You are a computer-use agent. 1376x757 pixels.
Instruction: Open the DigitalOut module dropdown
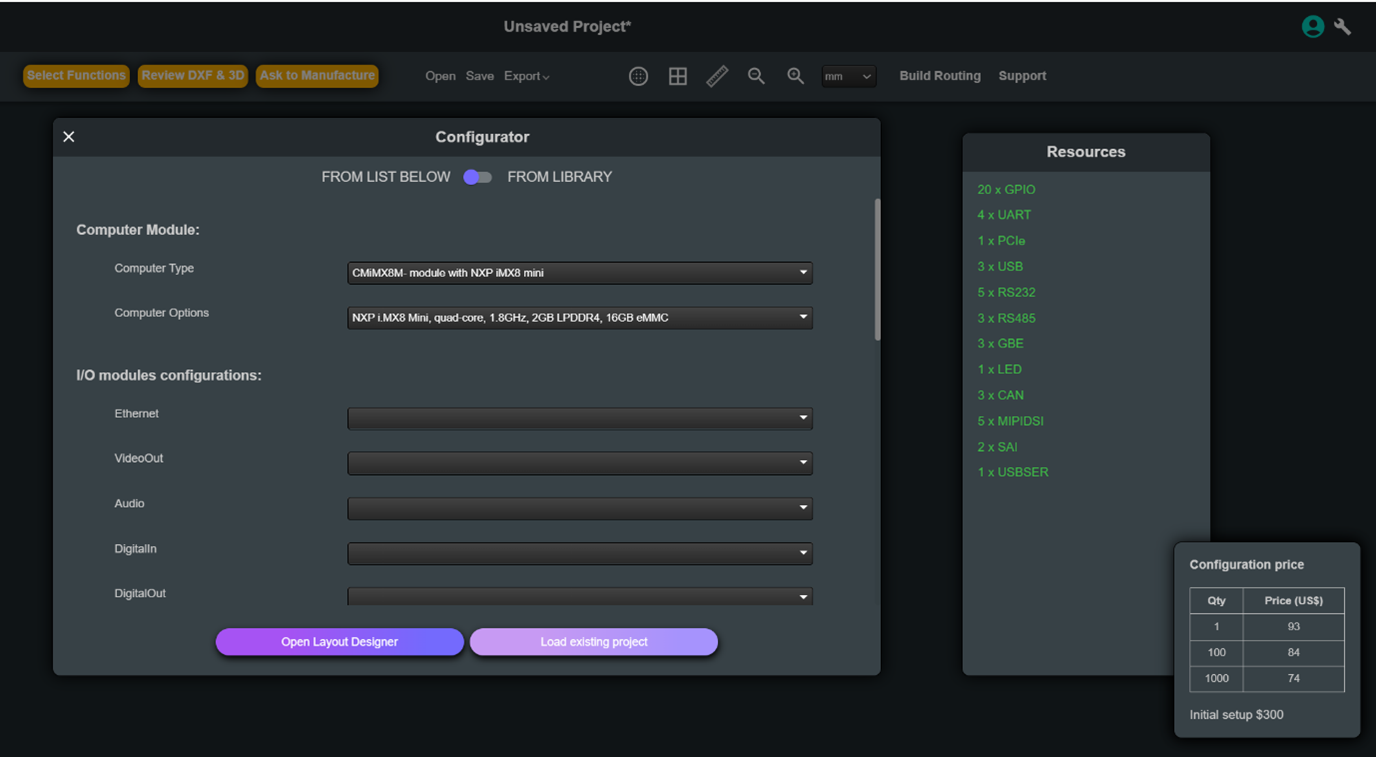(x=580, y=597)
